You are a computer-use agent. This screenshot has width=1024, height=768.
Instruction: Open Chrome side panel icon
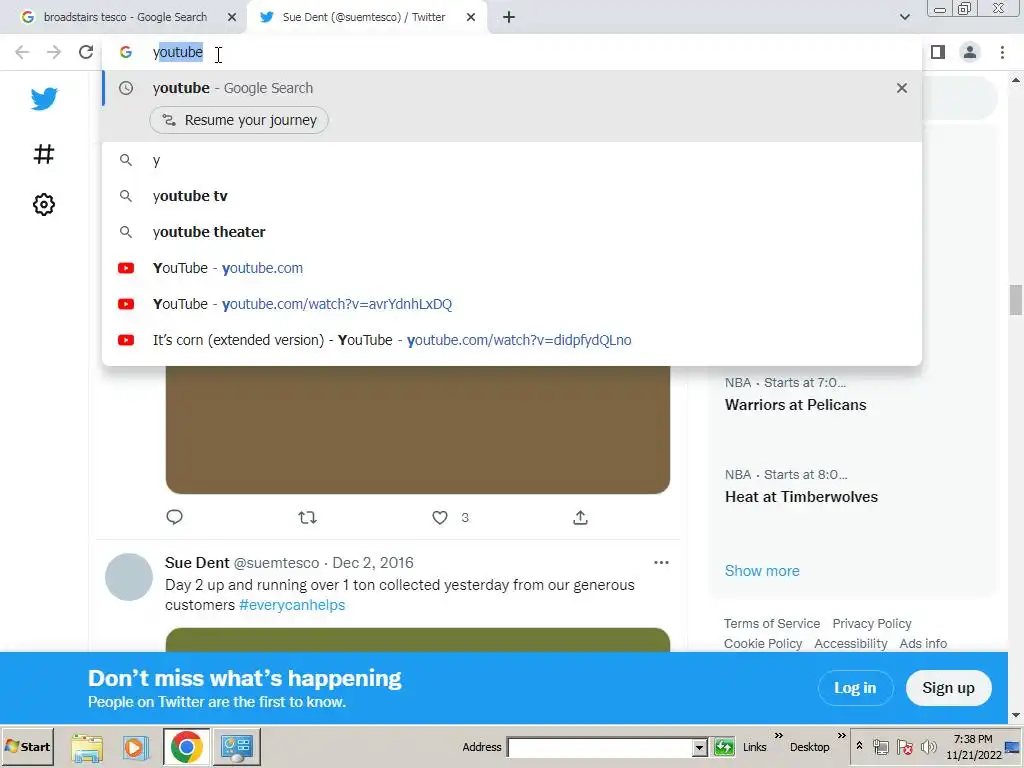click(938, 52)
